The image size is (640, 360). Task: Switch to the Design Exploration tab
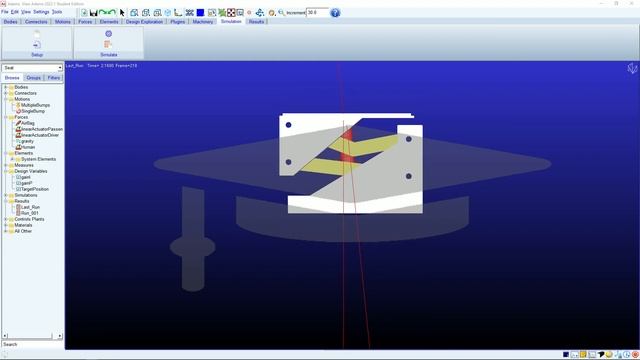pyautogui.click(x=144, y=22)
